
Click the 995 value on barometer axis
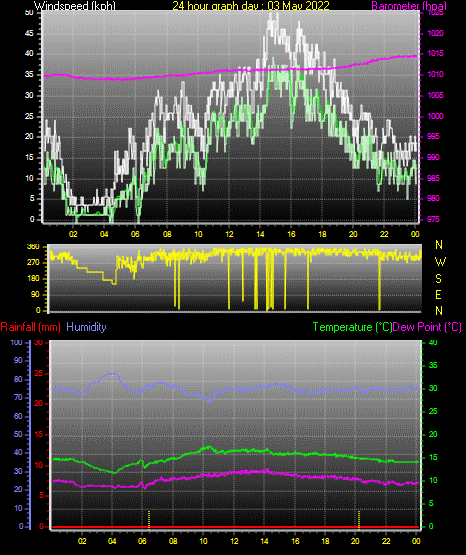(x=434, y=136)
